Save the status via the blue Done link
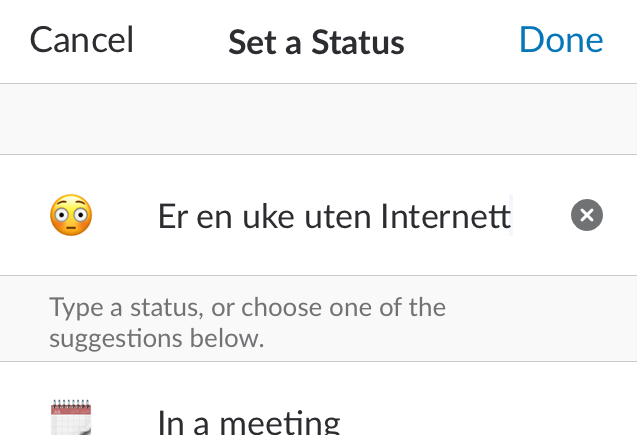The height and width of the screenshot is (435, 637). pos(561,40)
